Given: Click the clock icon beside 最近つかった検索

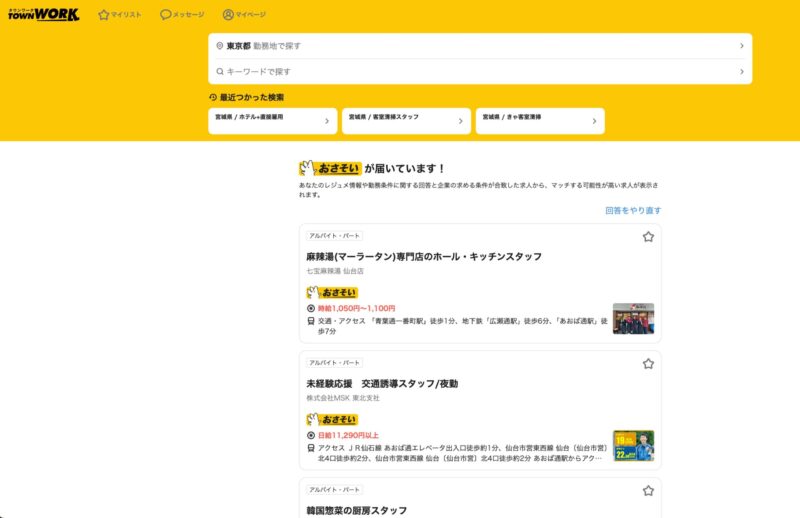Looking at the screenshot, I should tap(213, 97).
